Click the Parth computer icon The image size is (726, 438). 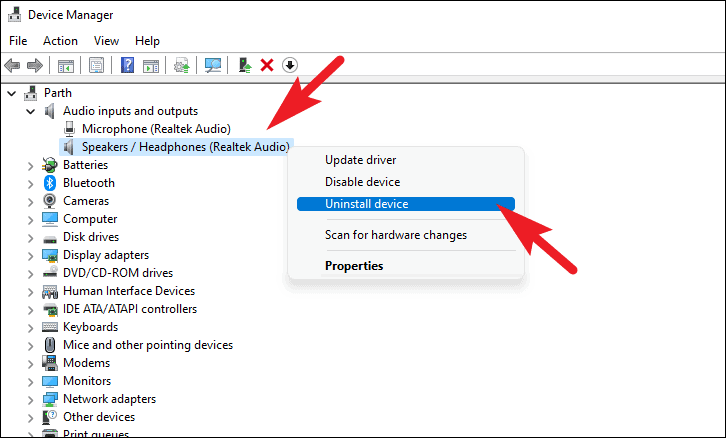(31, 93)
